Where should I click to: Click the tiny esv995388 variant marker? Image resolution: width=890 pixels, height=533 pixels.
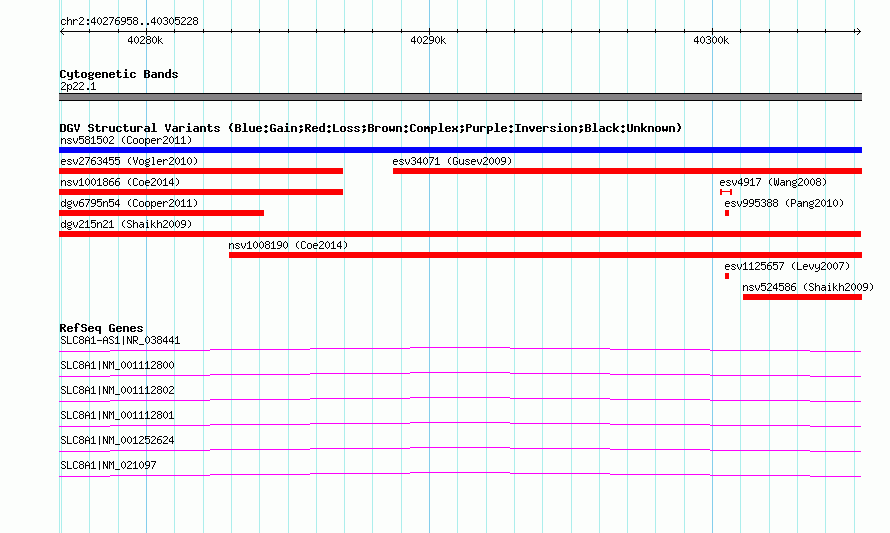727,213
